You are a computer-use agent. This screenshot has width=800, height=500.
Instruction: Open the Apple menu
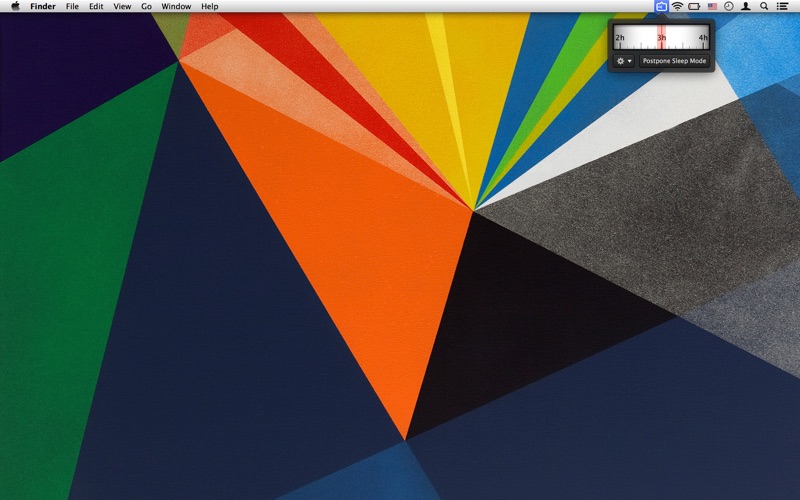pyautogui.click(x=15, y=6)
